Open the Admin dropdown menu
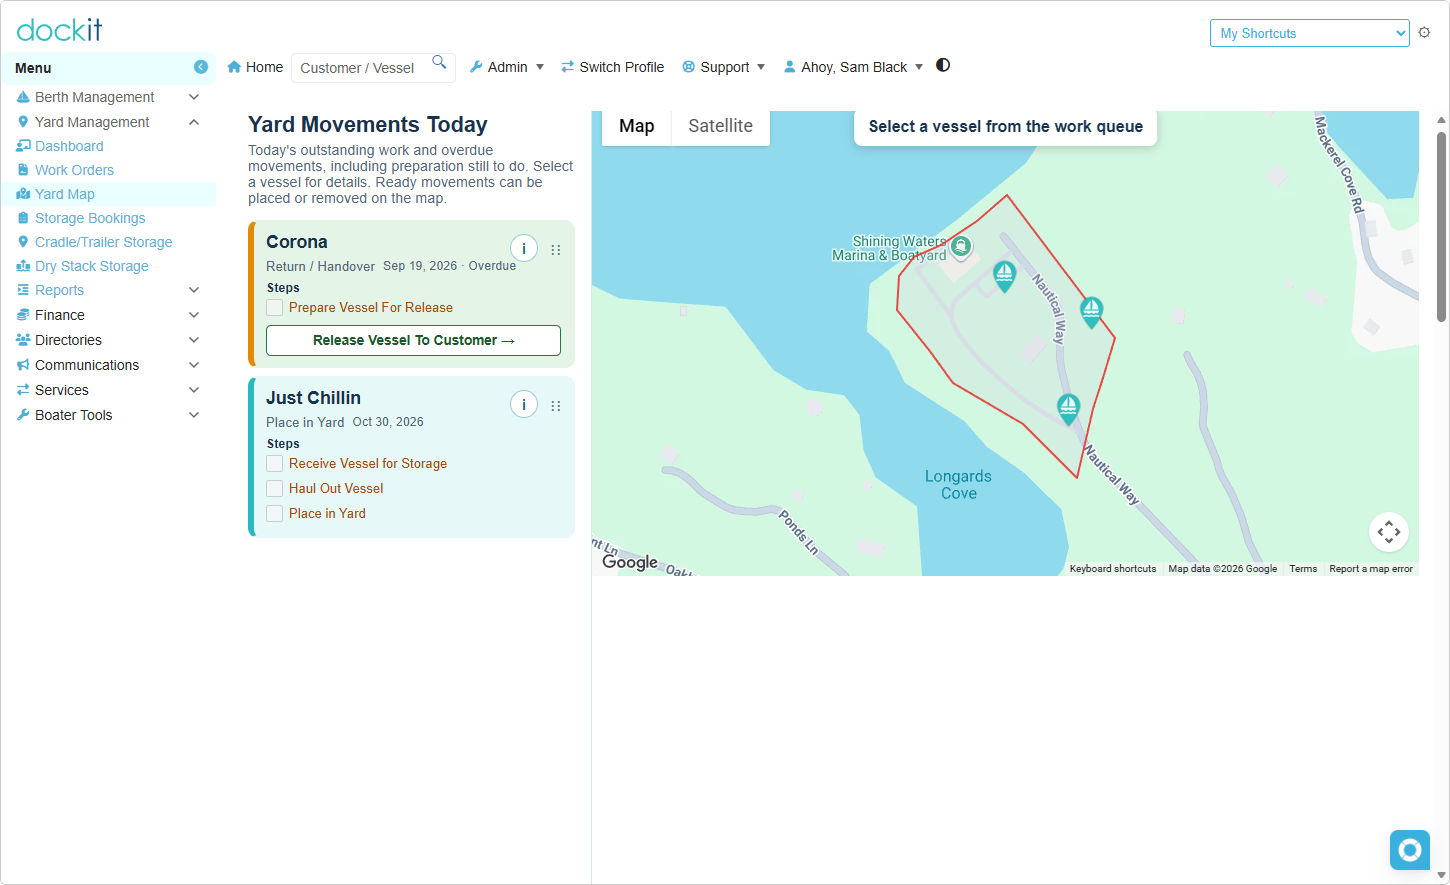Image resolution: width=1450 pixels, height=885 pixels. (507, 67)
